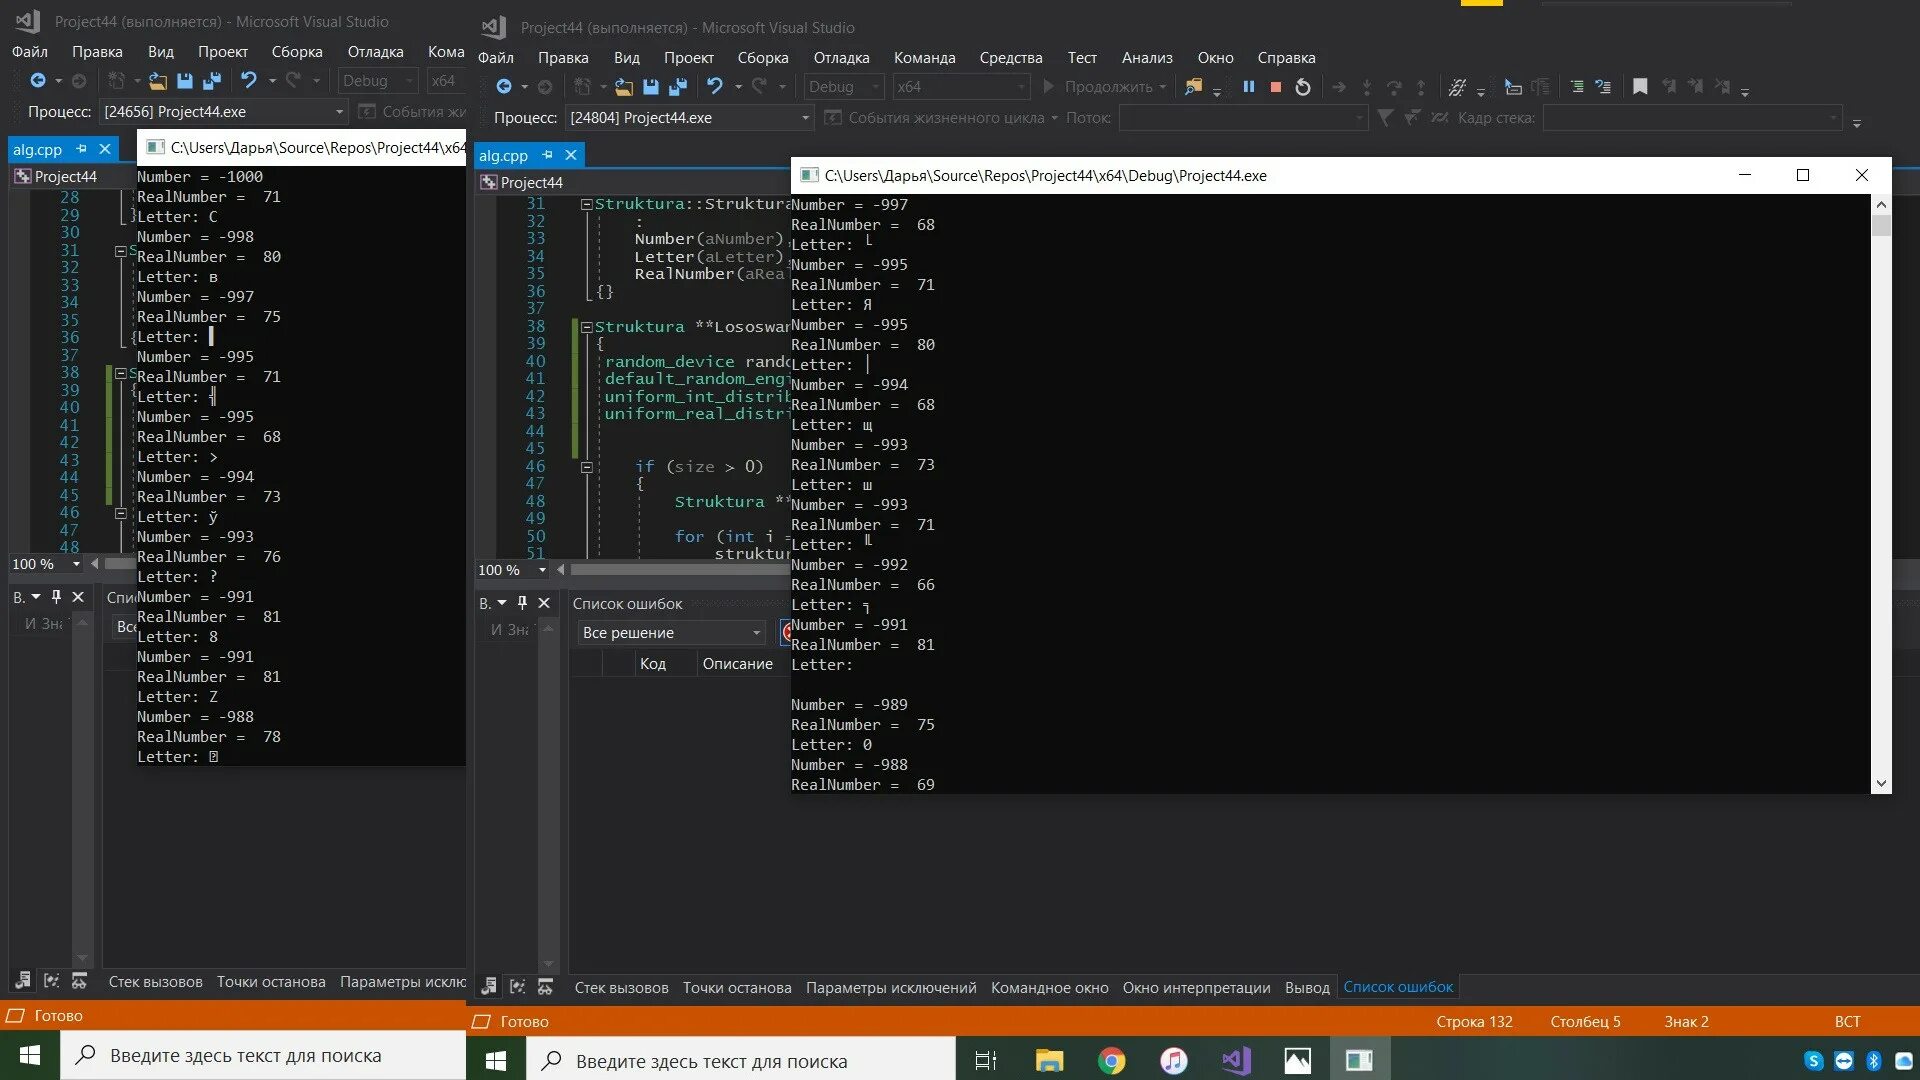Image resolution: width=1920 pixels, height=1080 pixels.
Task: Open the 100 % zoom dropdown in right editor
Action: point(512,570)
